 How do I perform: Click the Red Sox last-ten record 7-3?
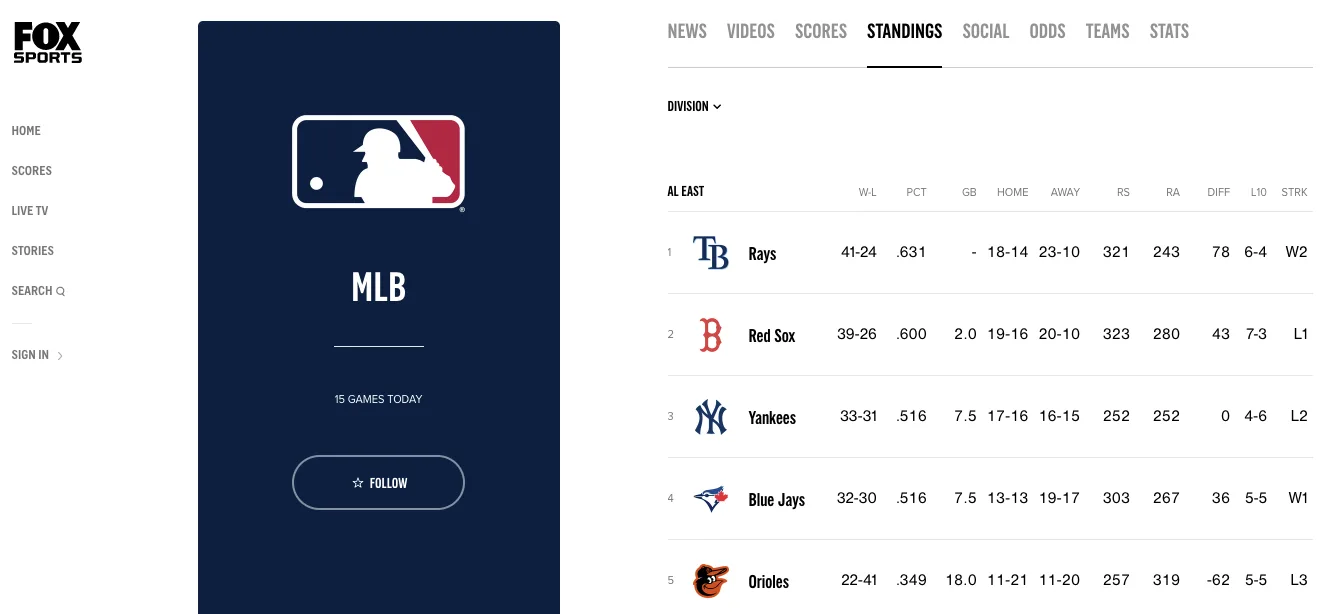click(x=1256, y=334)
